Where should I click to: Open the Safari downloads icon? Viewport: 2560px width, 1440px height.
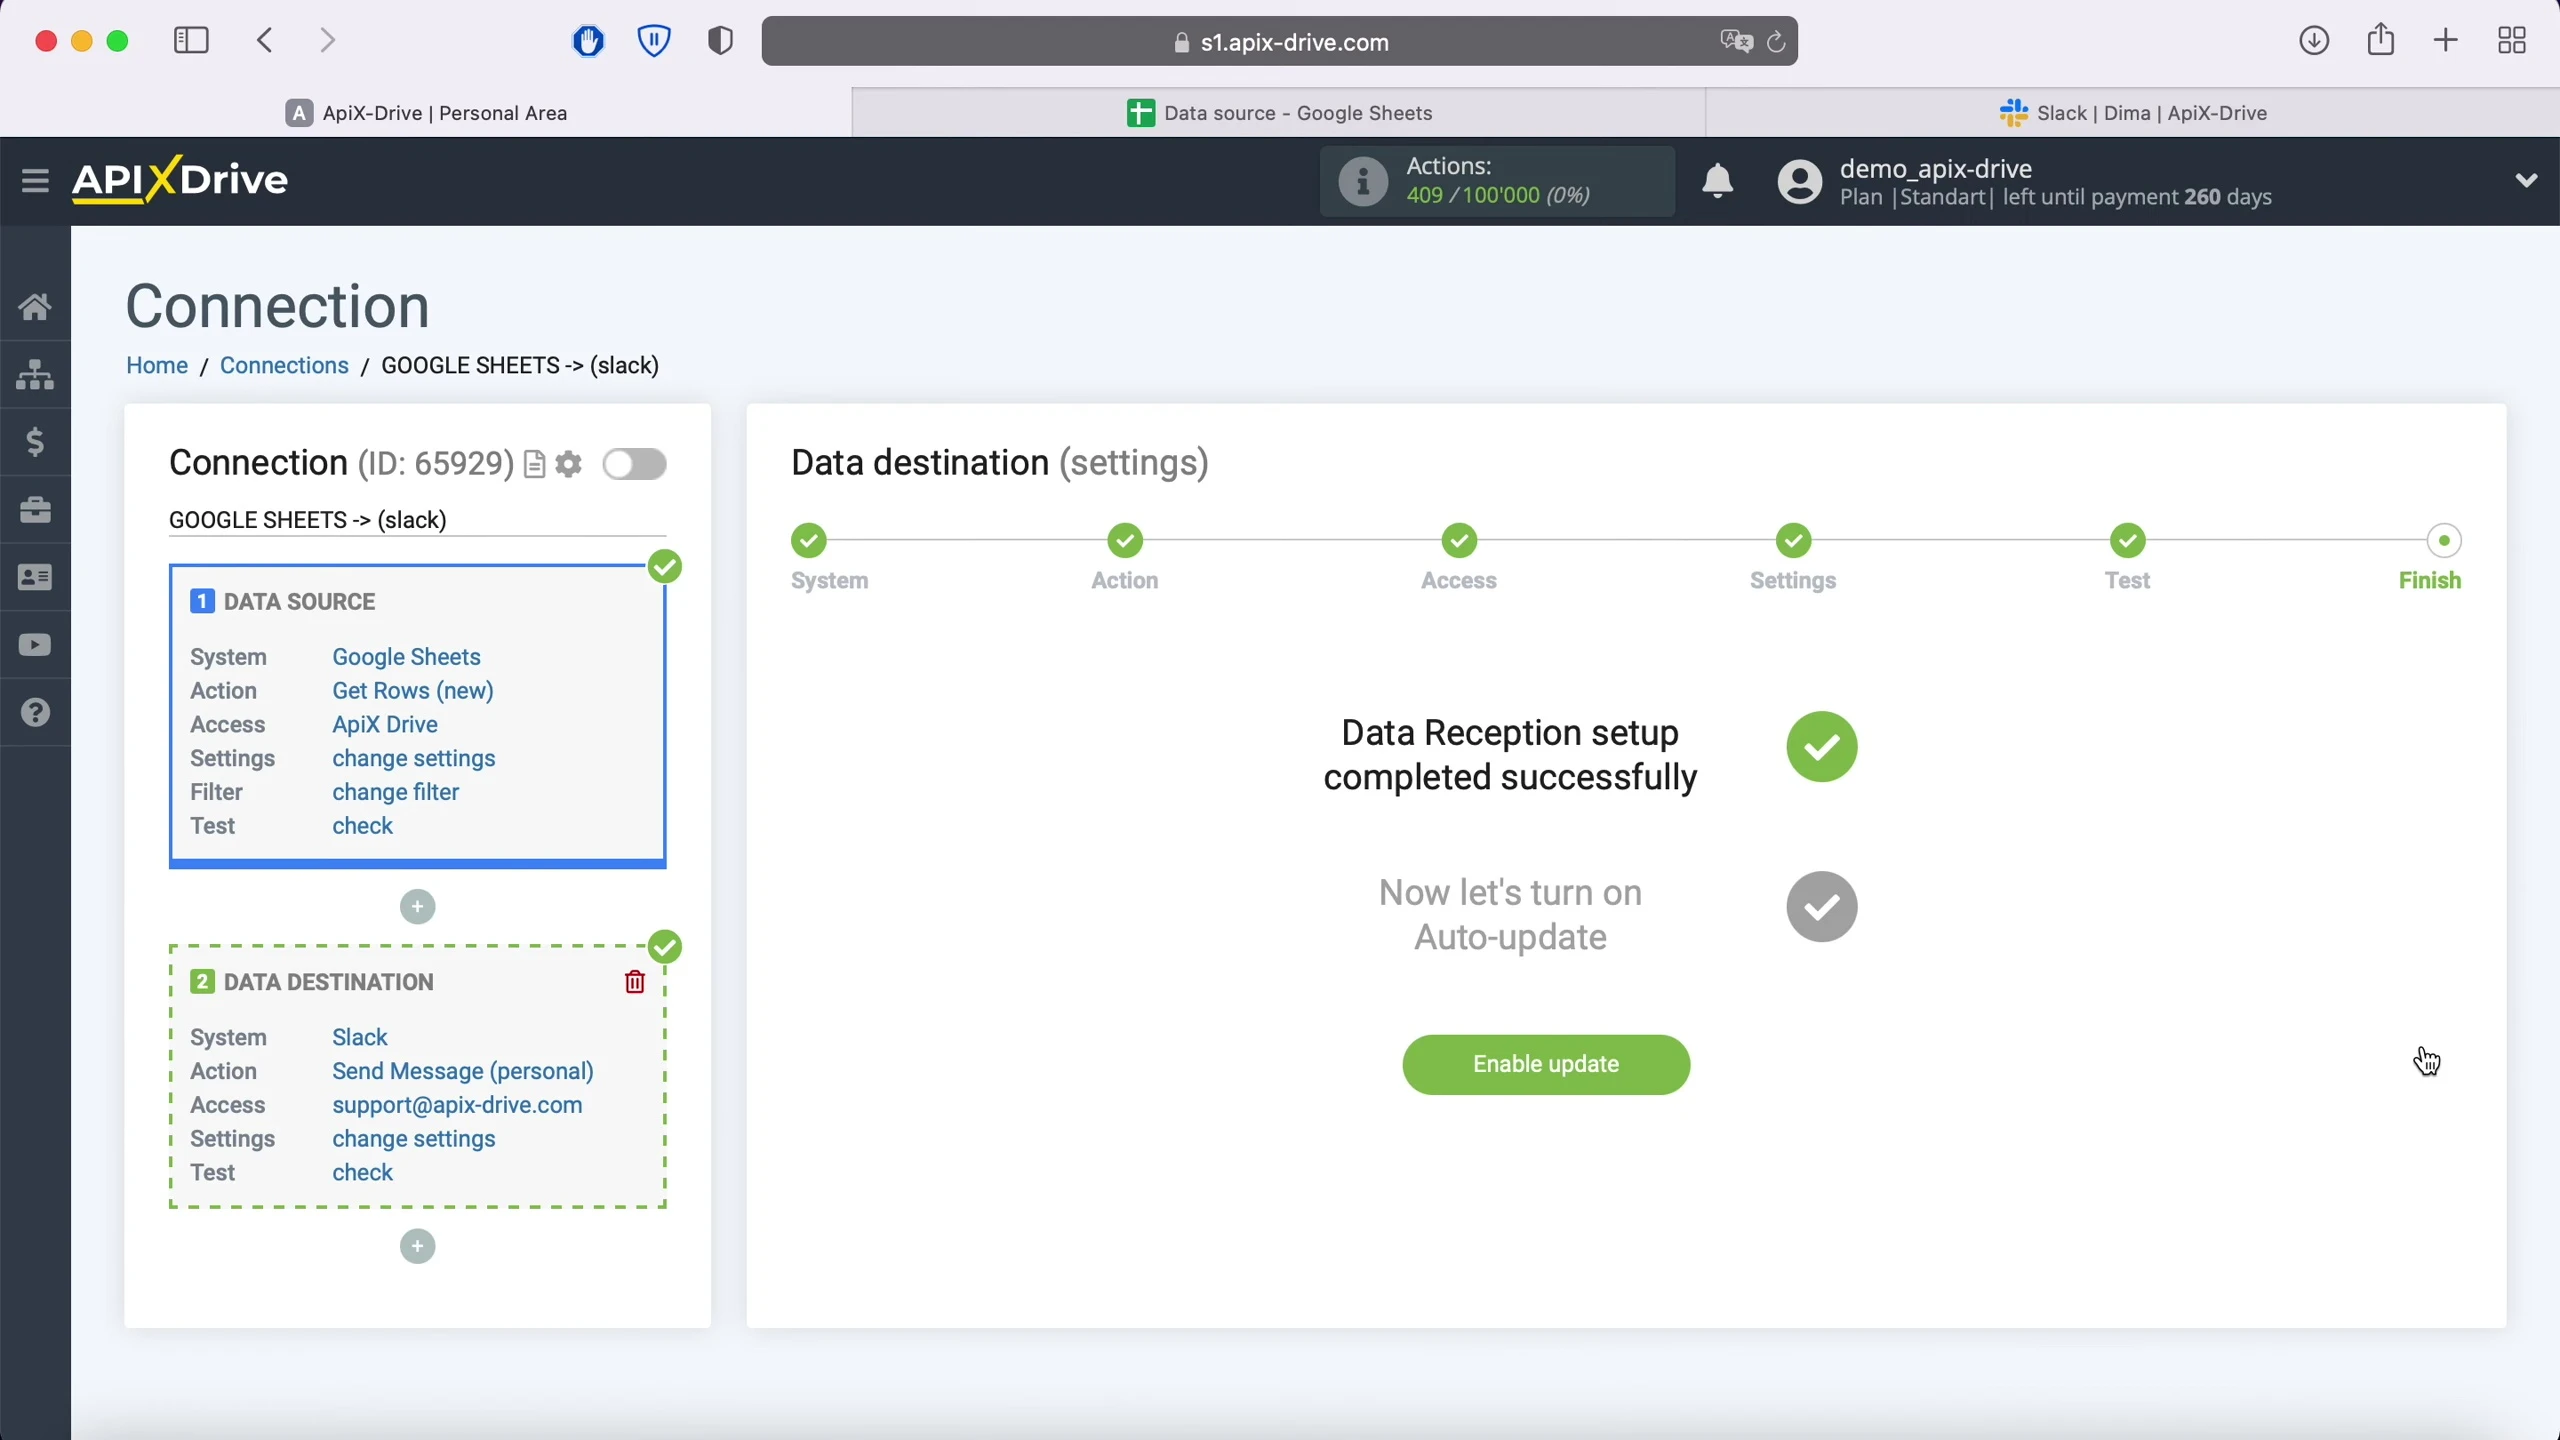(x=2314, y=41)
